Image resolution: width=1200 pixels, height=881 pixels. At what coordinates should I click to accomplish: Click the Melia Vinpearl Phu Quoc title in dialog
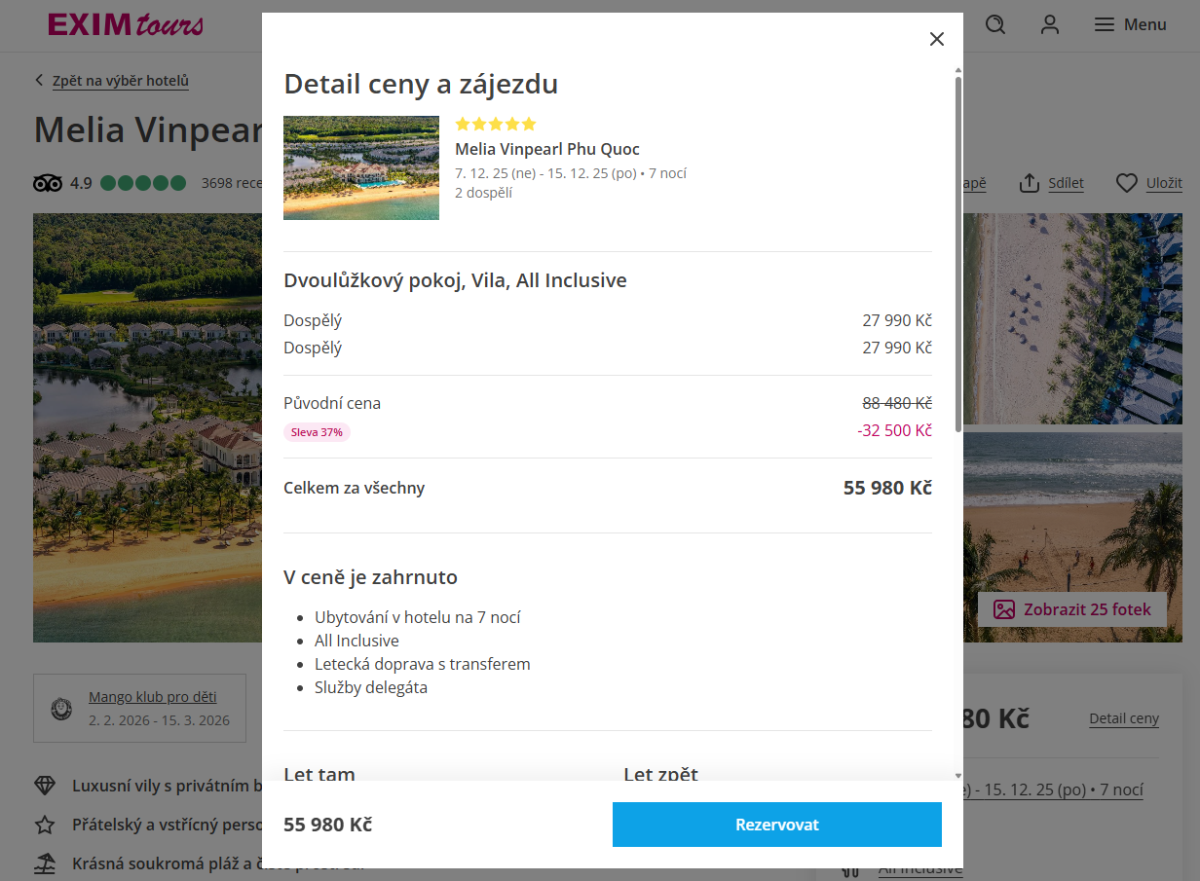coord(547,149)
